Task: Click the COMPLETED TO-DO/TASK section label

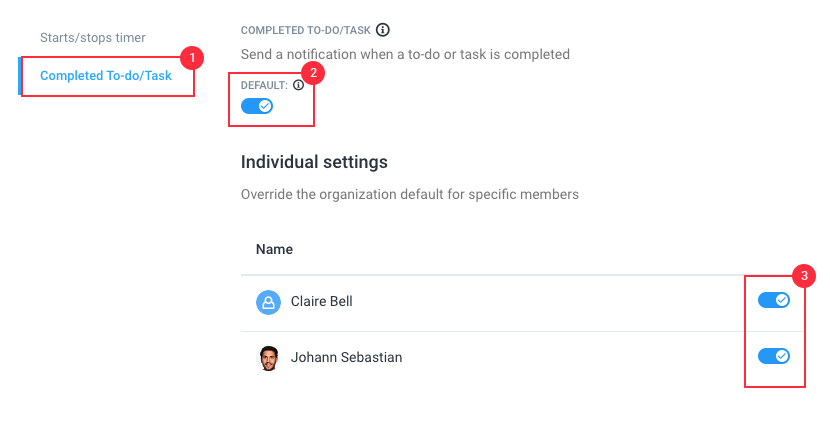Action: click(305, 31)
